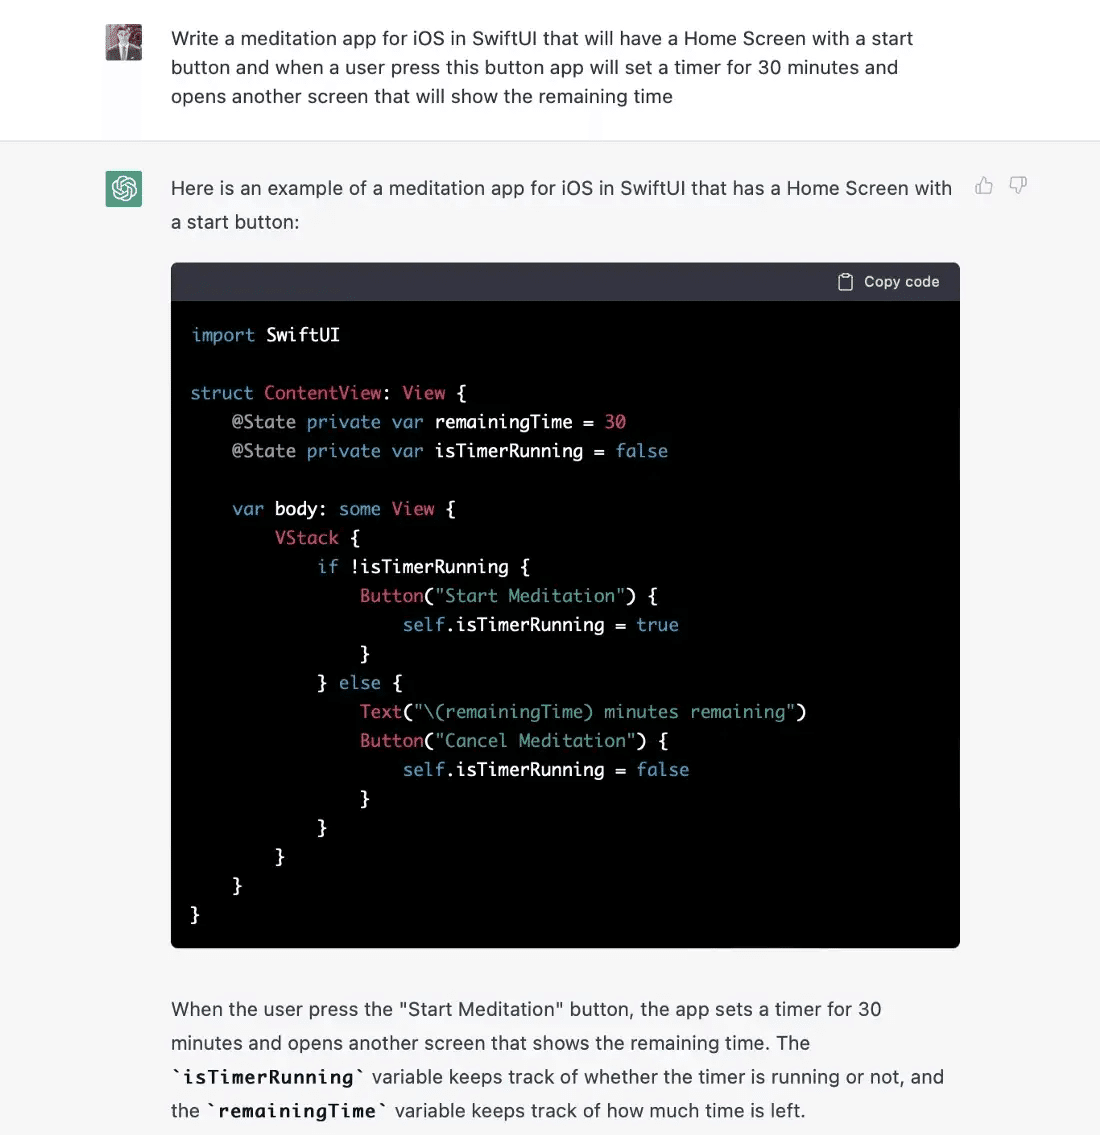Click the 'var body: some View' line

pyautogui.click(x=344, y=509)
